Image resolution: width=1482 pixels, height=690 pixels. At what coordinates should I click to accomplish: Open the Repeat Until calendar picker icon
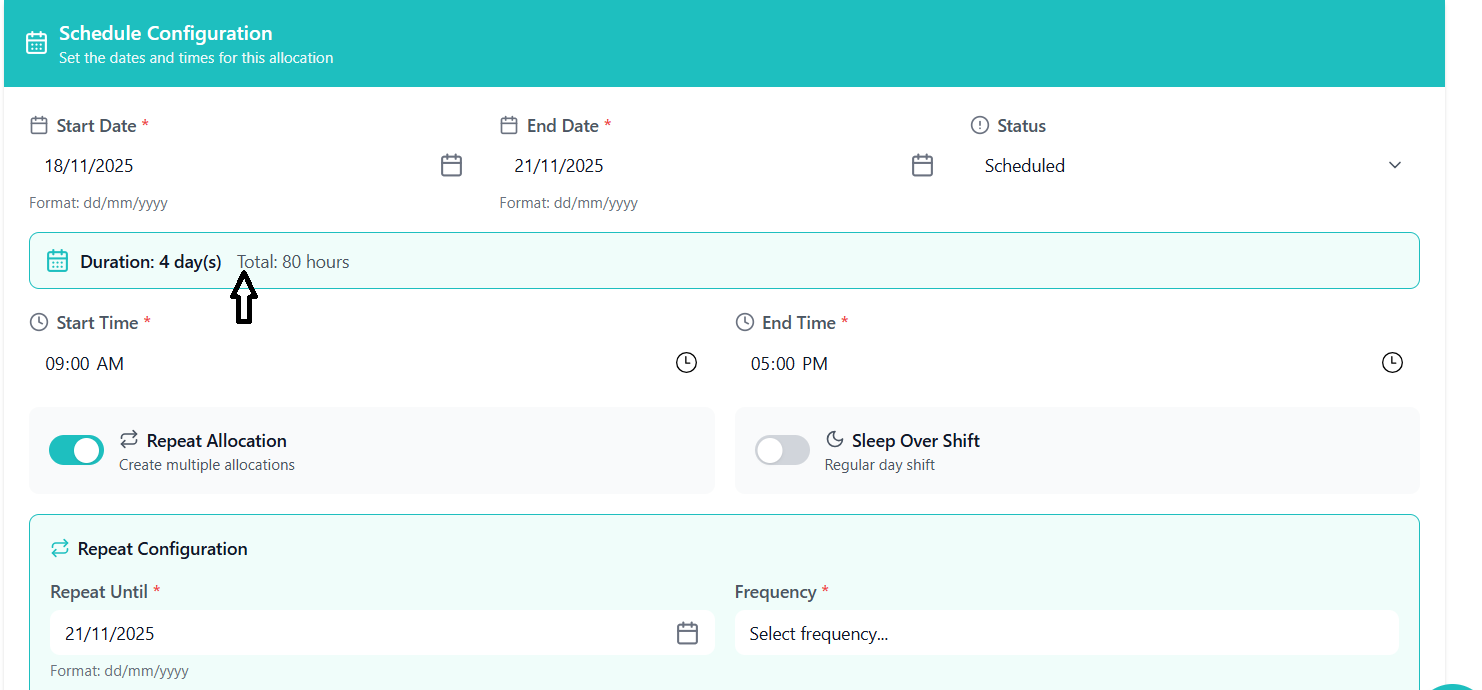[x=687, y=633]
